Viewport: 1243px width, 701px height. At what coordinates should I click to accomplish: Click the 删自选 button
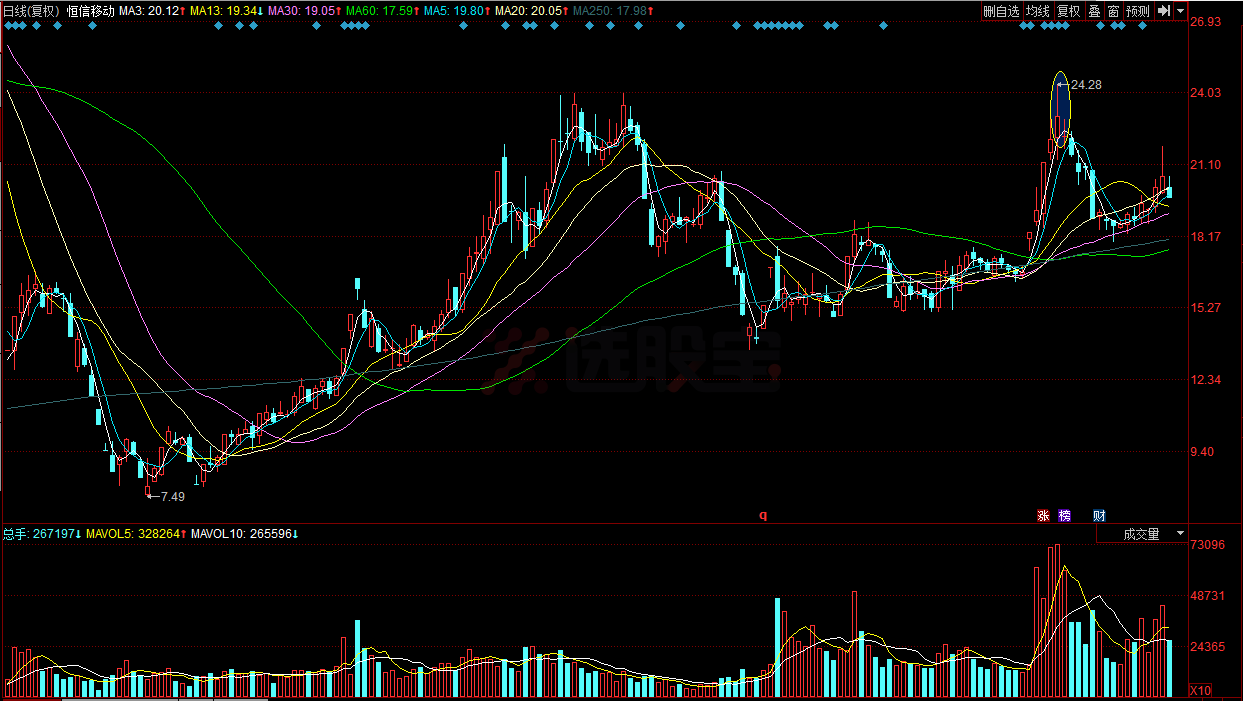[x=1001, y=11]
